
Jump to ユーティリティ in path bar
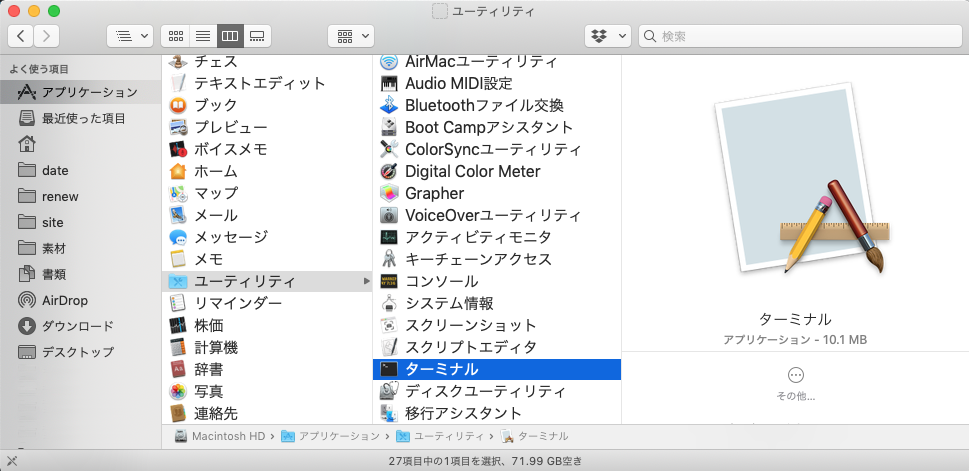point(440,436)
